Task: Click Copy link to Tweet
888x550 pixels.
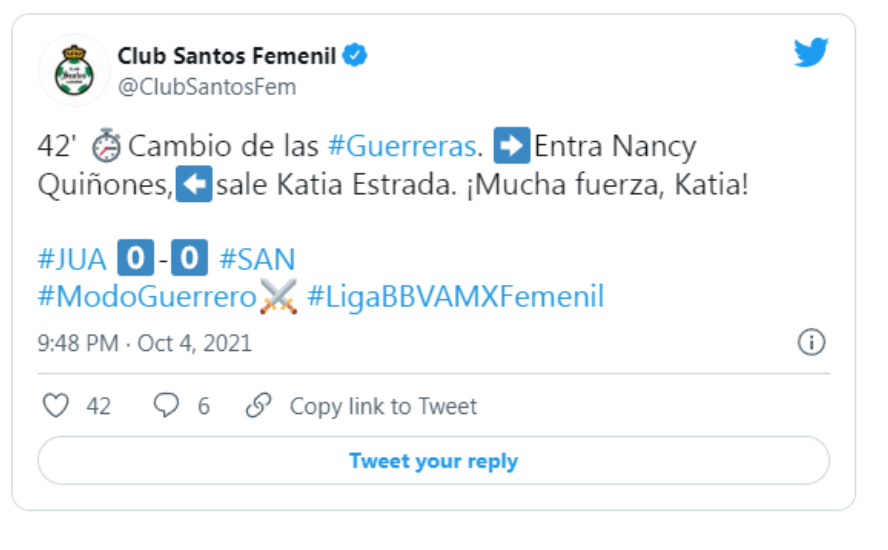Action: point(383,406)
